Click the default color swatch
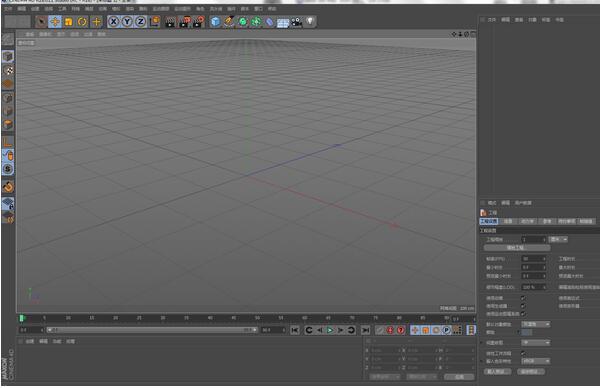Viewport: 600px width, 388px height. click(x=527, y=332)
